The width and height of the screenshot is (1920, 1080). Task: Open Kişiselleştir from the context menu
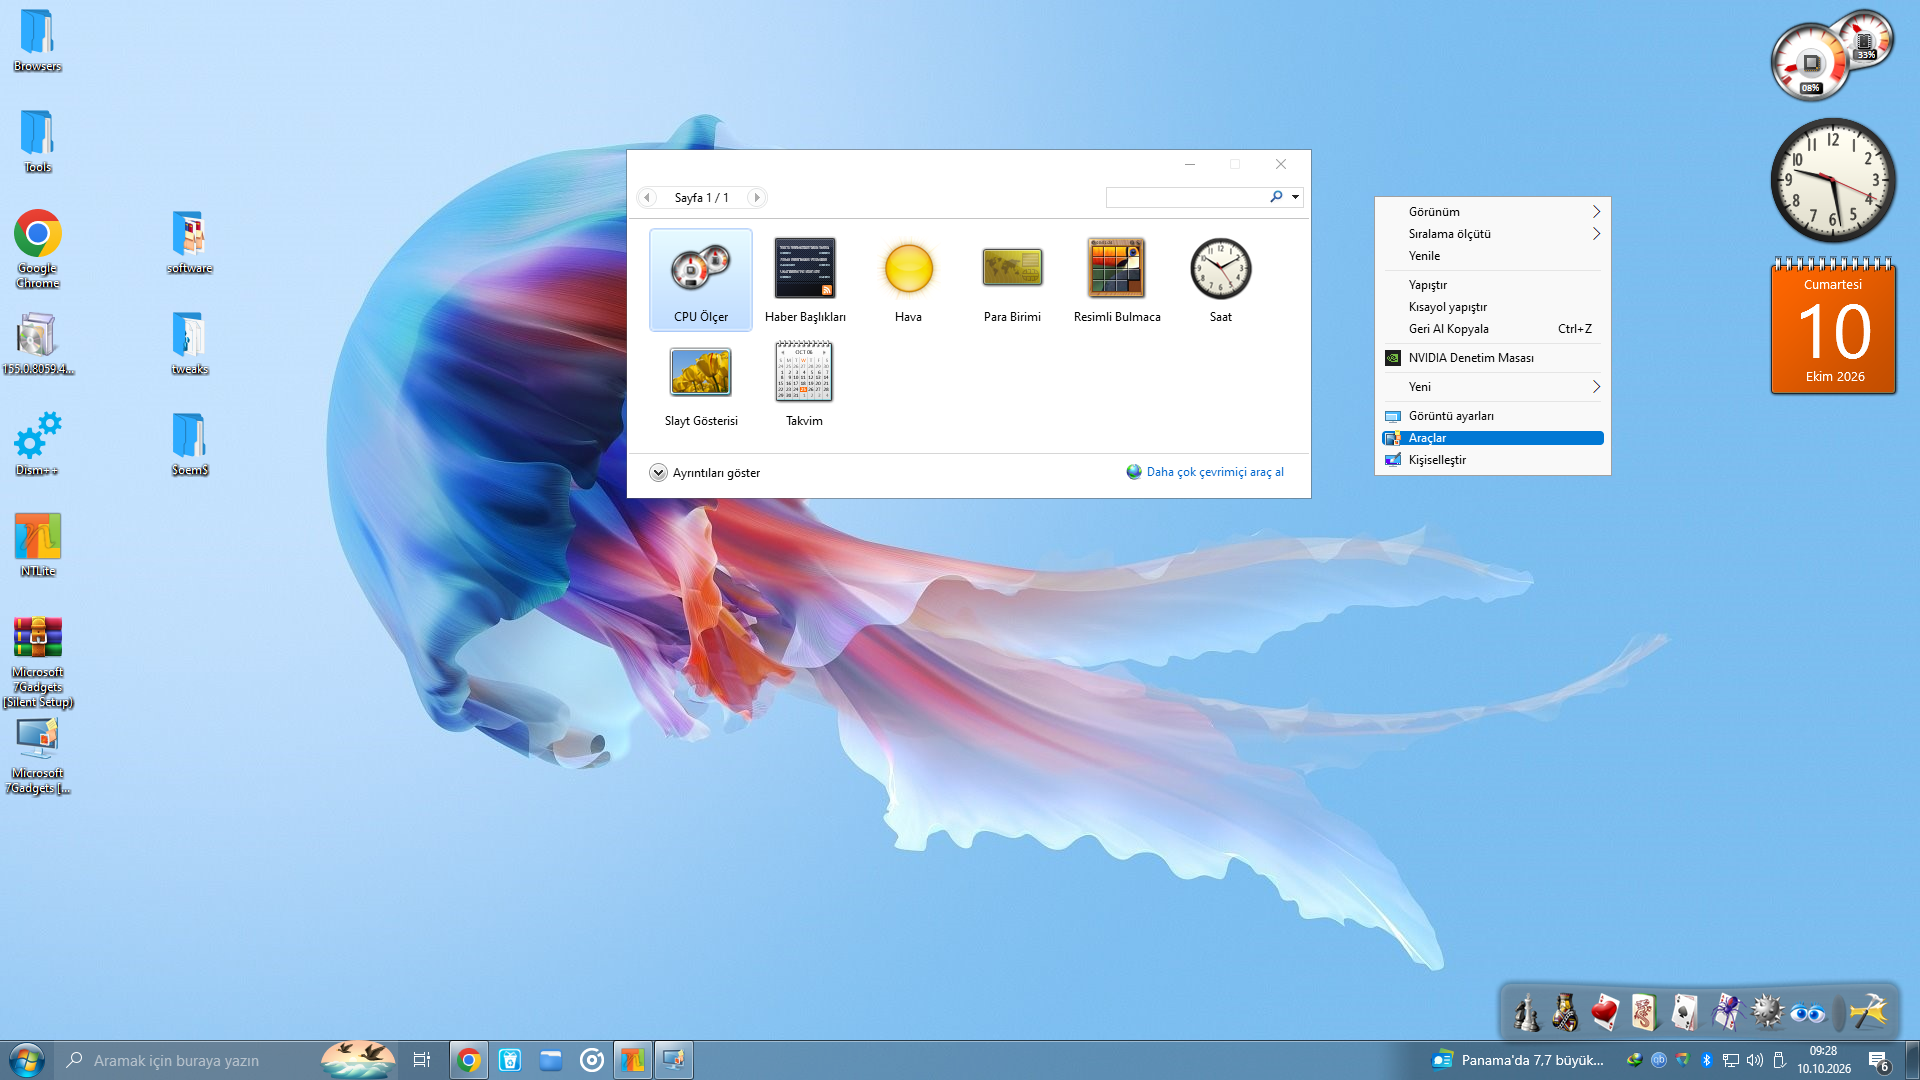click(x=1493, y=460)
